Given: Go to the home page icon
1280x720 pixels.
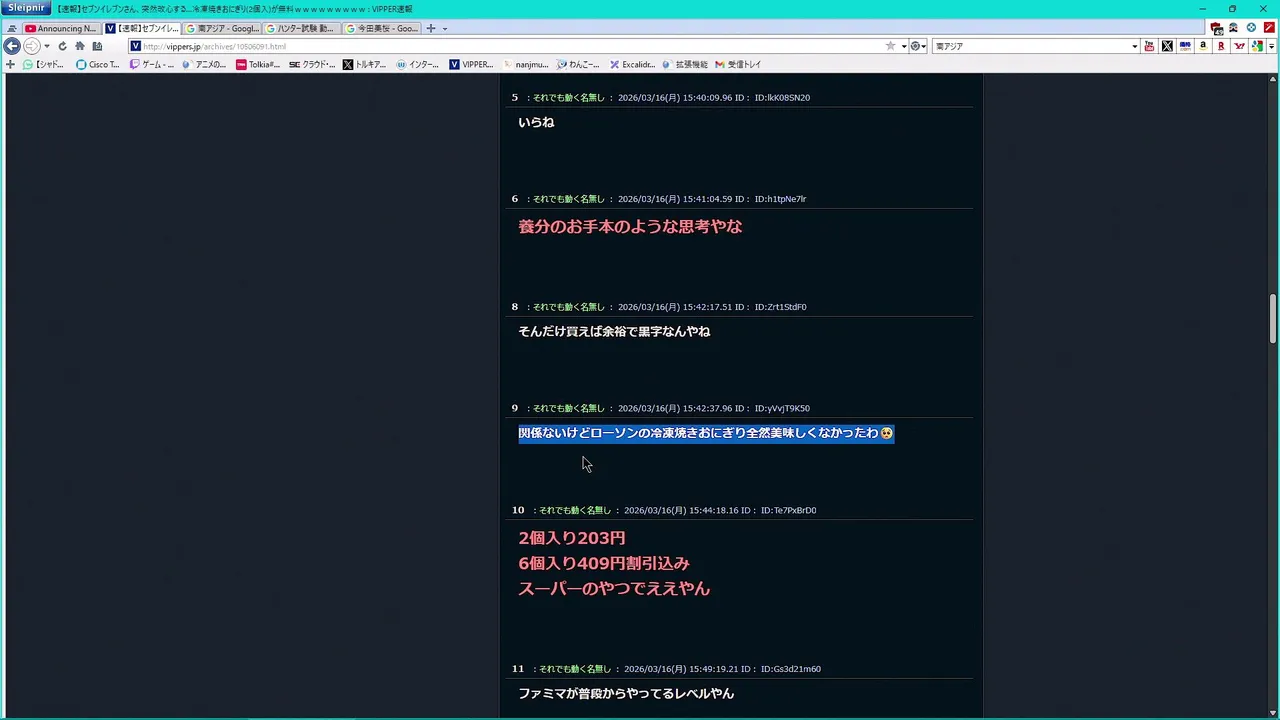Looking at the screenshot, I should point(80,46).
